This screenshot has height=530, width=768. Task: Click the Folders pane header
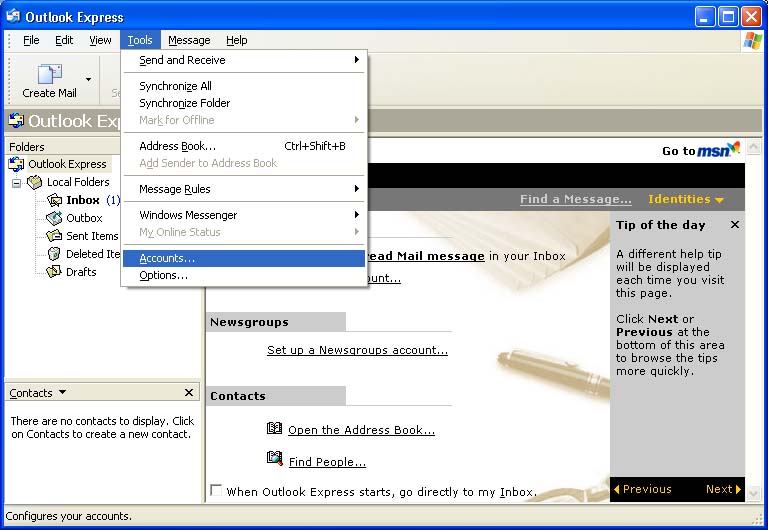(62, 146)
